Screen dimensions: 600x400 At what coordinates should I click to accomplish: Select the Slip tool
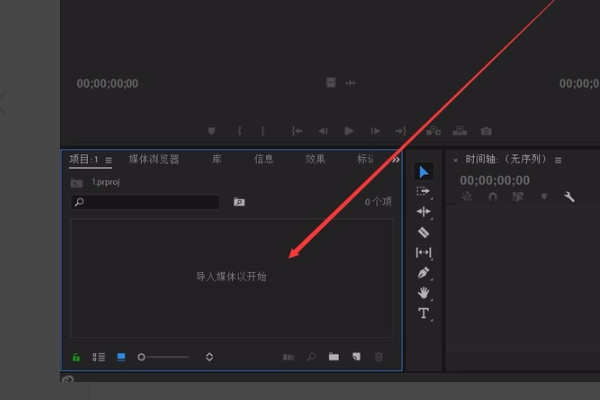(423, 252)
